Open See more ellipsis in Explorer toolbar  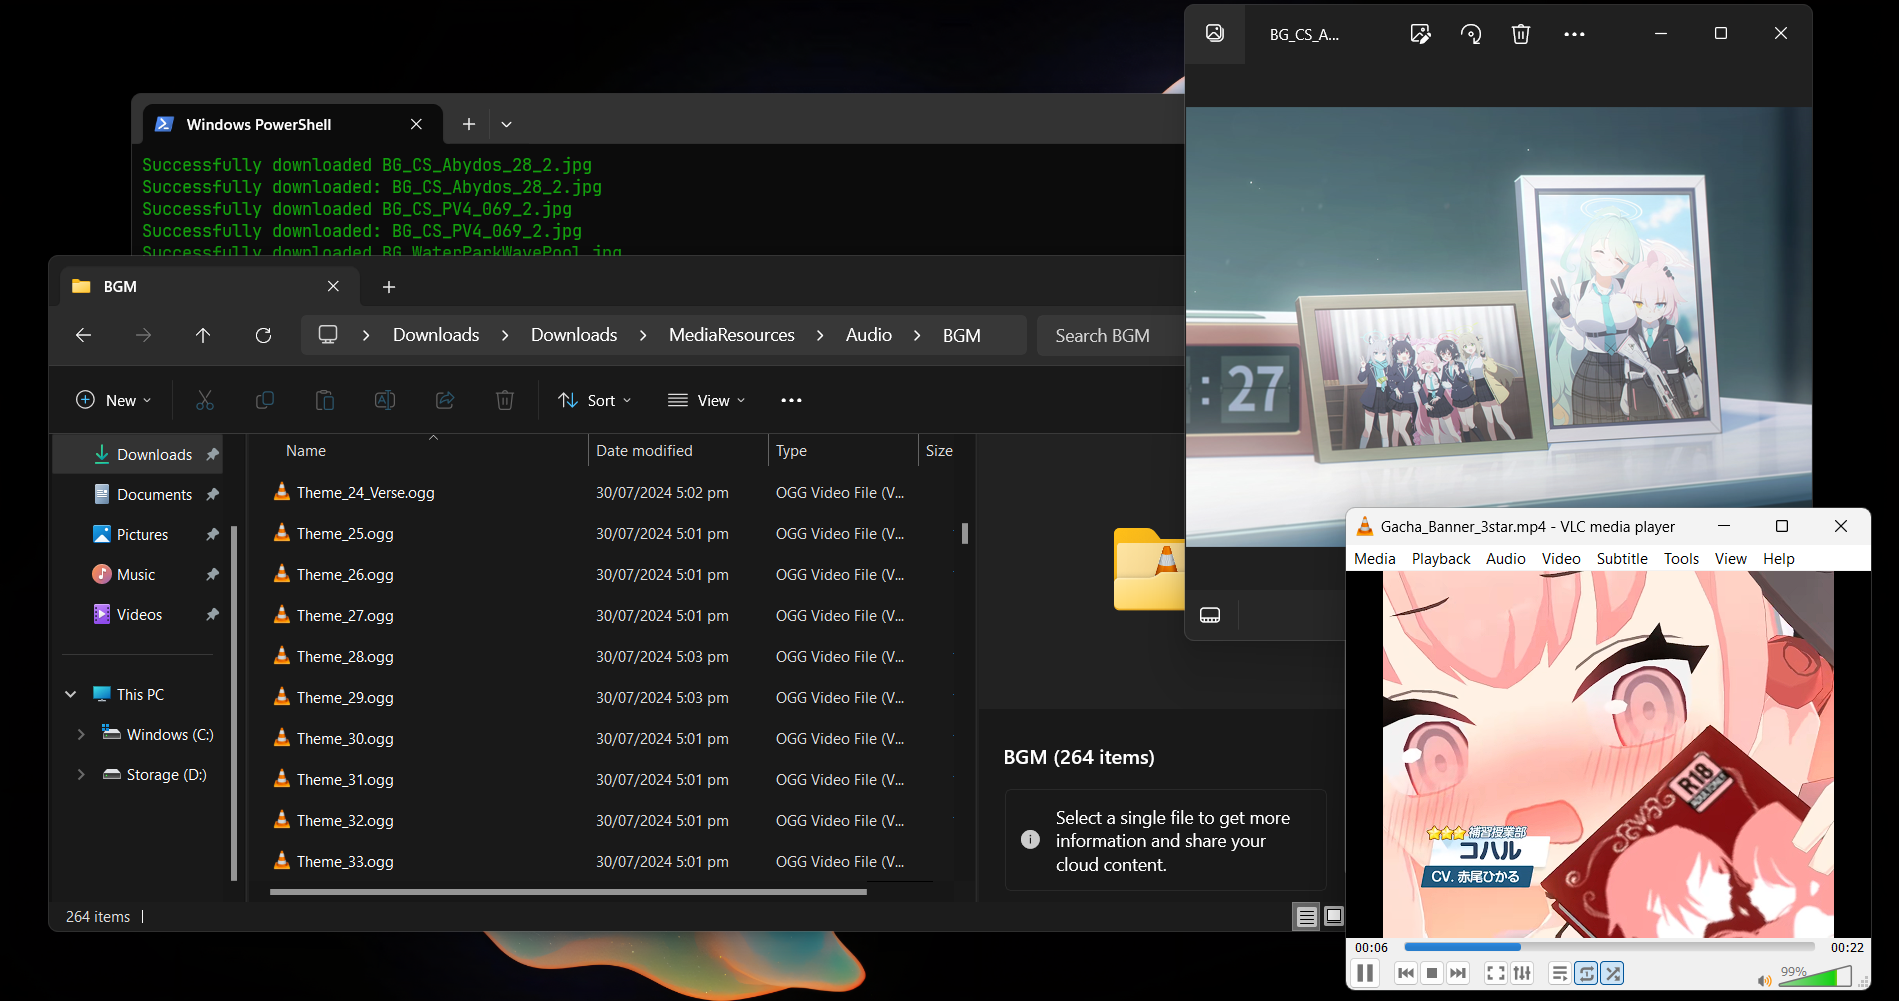point(791,400)
